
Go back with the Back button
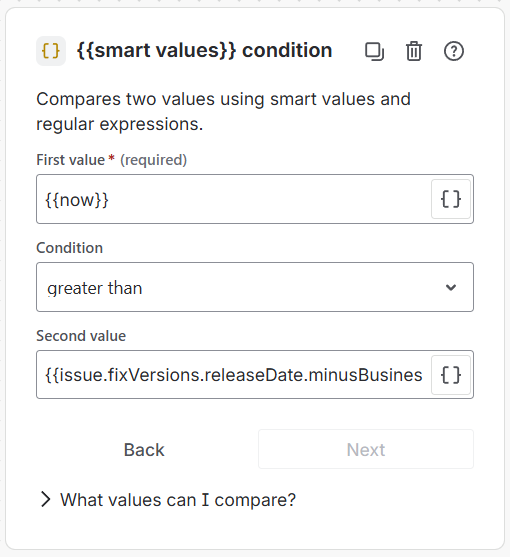pyautogui.click(x=144, y=449)
